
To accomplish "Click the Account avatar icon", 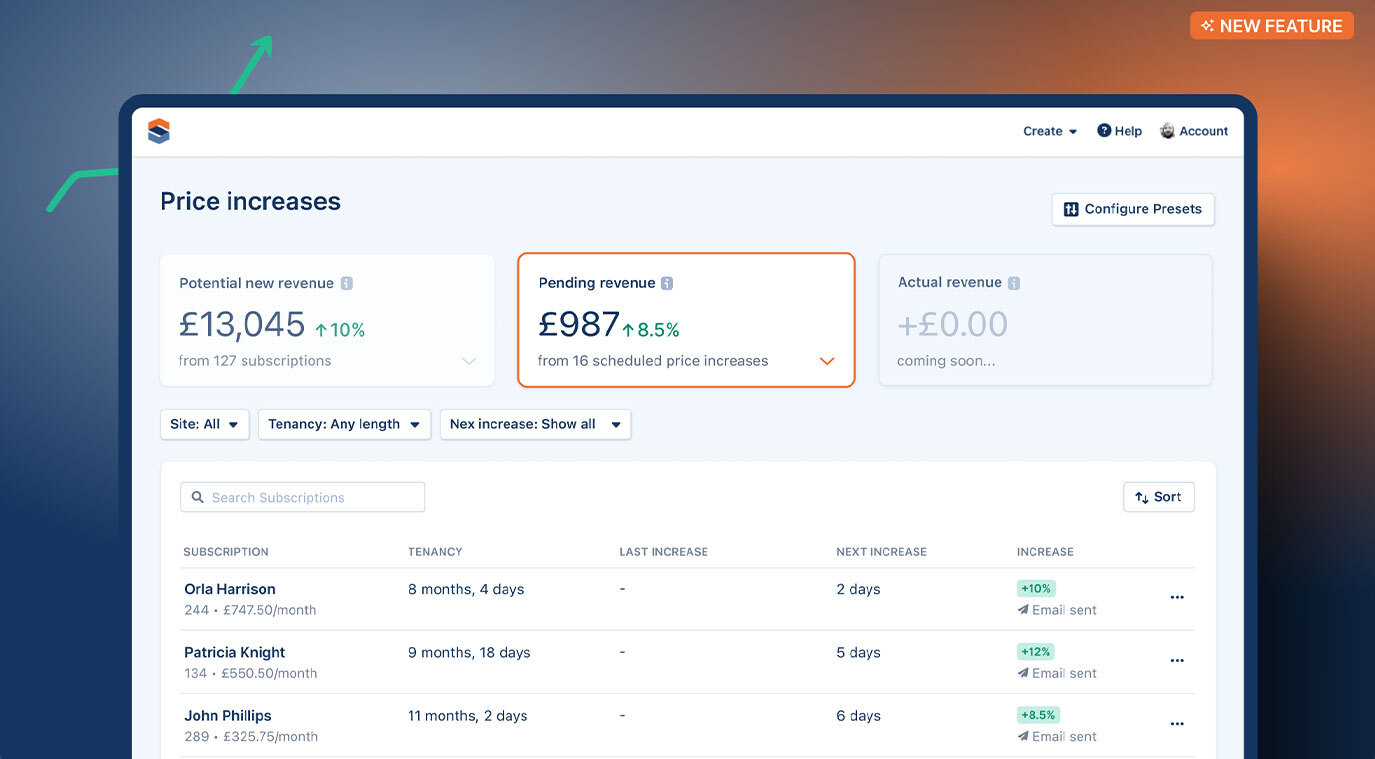I will [x=1166, y=130].
